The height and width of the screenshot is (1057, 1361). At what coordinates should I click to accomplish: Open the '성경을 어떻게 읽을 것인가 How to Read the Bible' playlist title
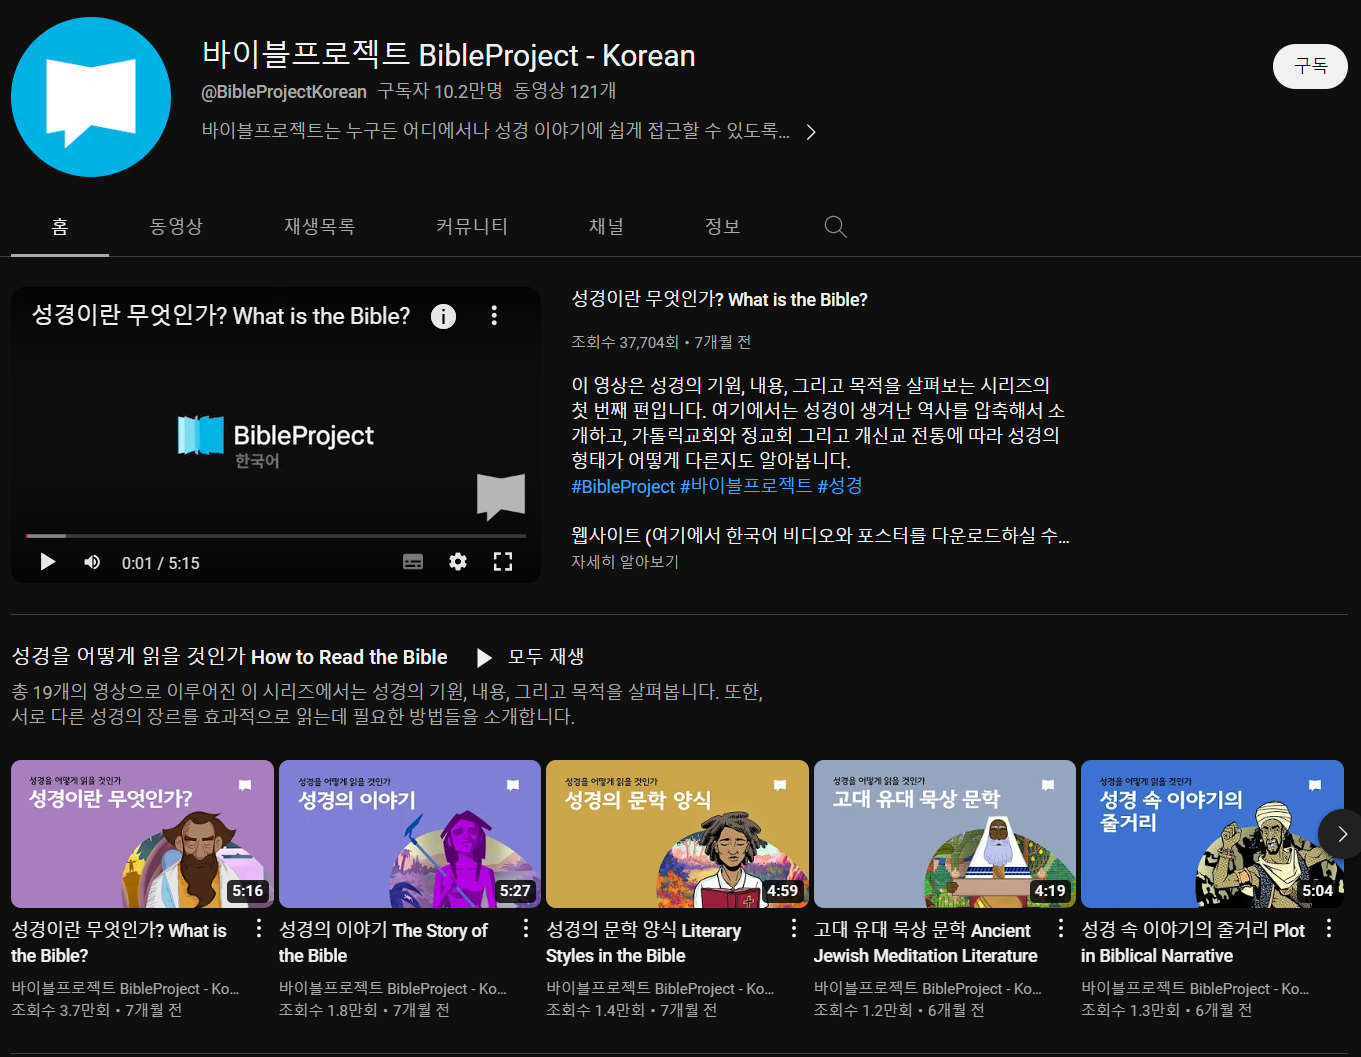click(x=229, y=657)
